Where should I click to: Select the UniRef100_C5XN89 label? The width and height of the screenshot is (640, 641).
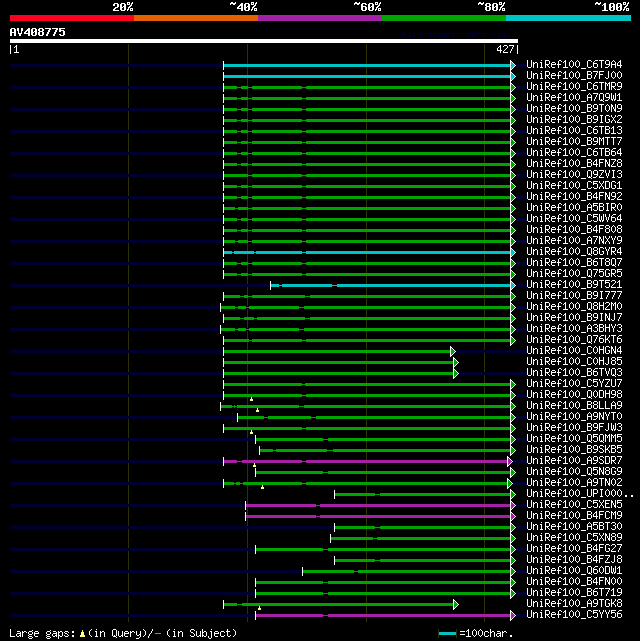click(x=574, y=538)
